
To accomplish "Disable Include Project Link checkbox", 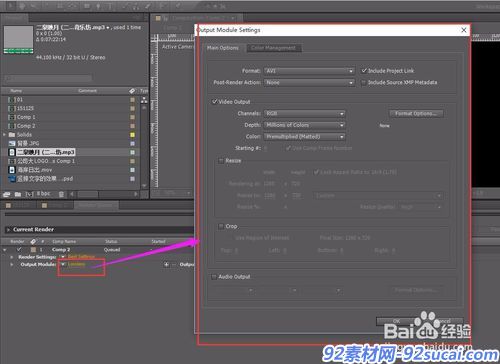I will pyautogui.click(x=364, y=71).
